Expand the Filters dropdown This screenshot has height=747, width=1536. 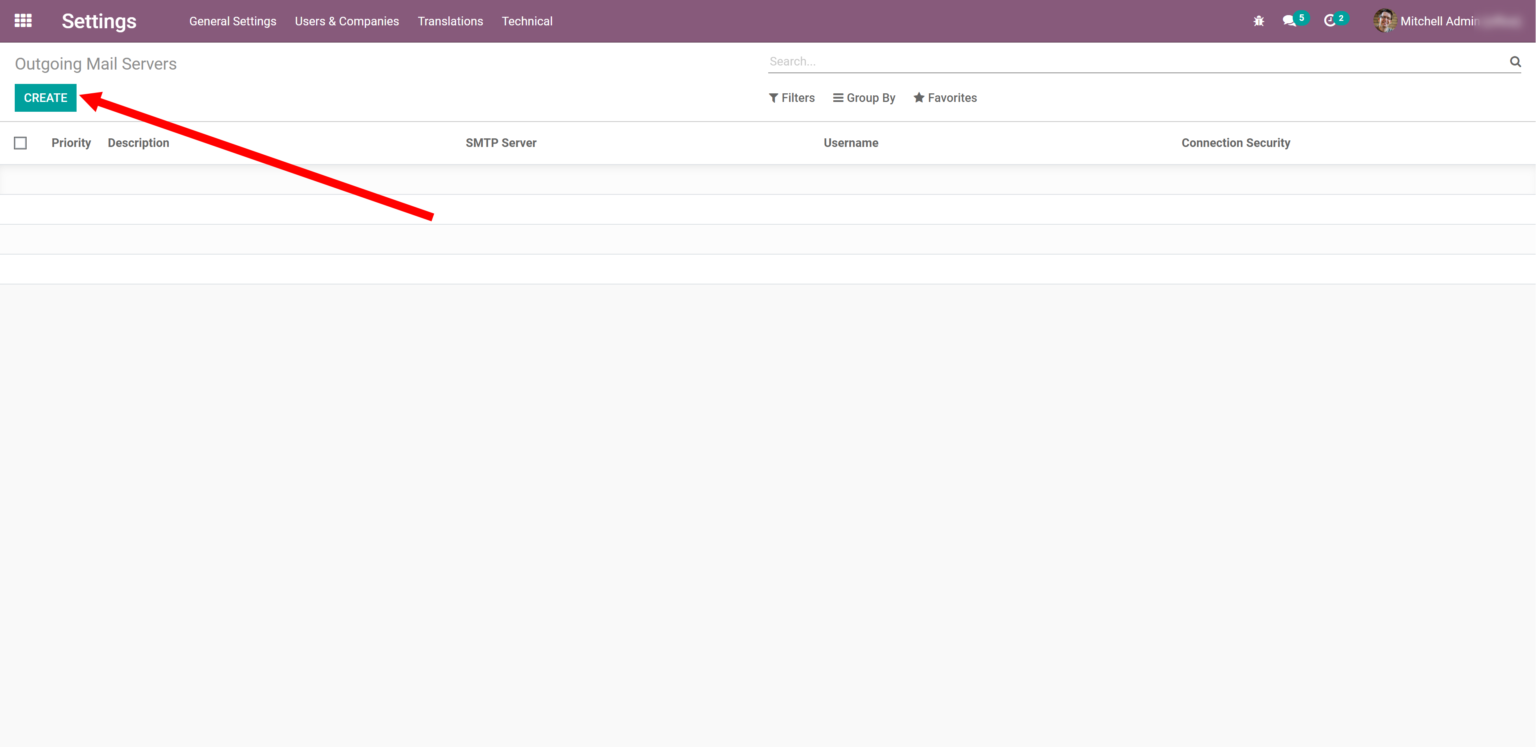(x=791, y=97)
